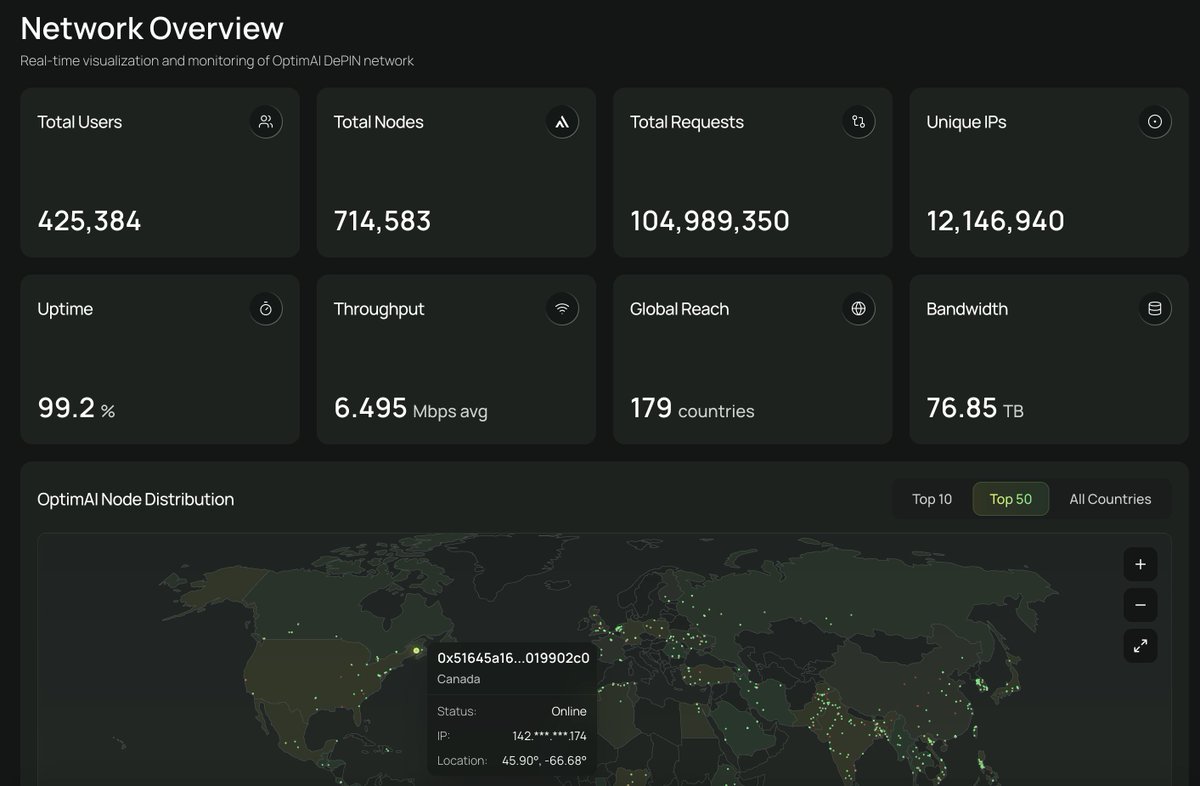Viewport: 1200px width, 786px height.
Task: Select the Global Reach countries card
Action: [x=752, y=359]
